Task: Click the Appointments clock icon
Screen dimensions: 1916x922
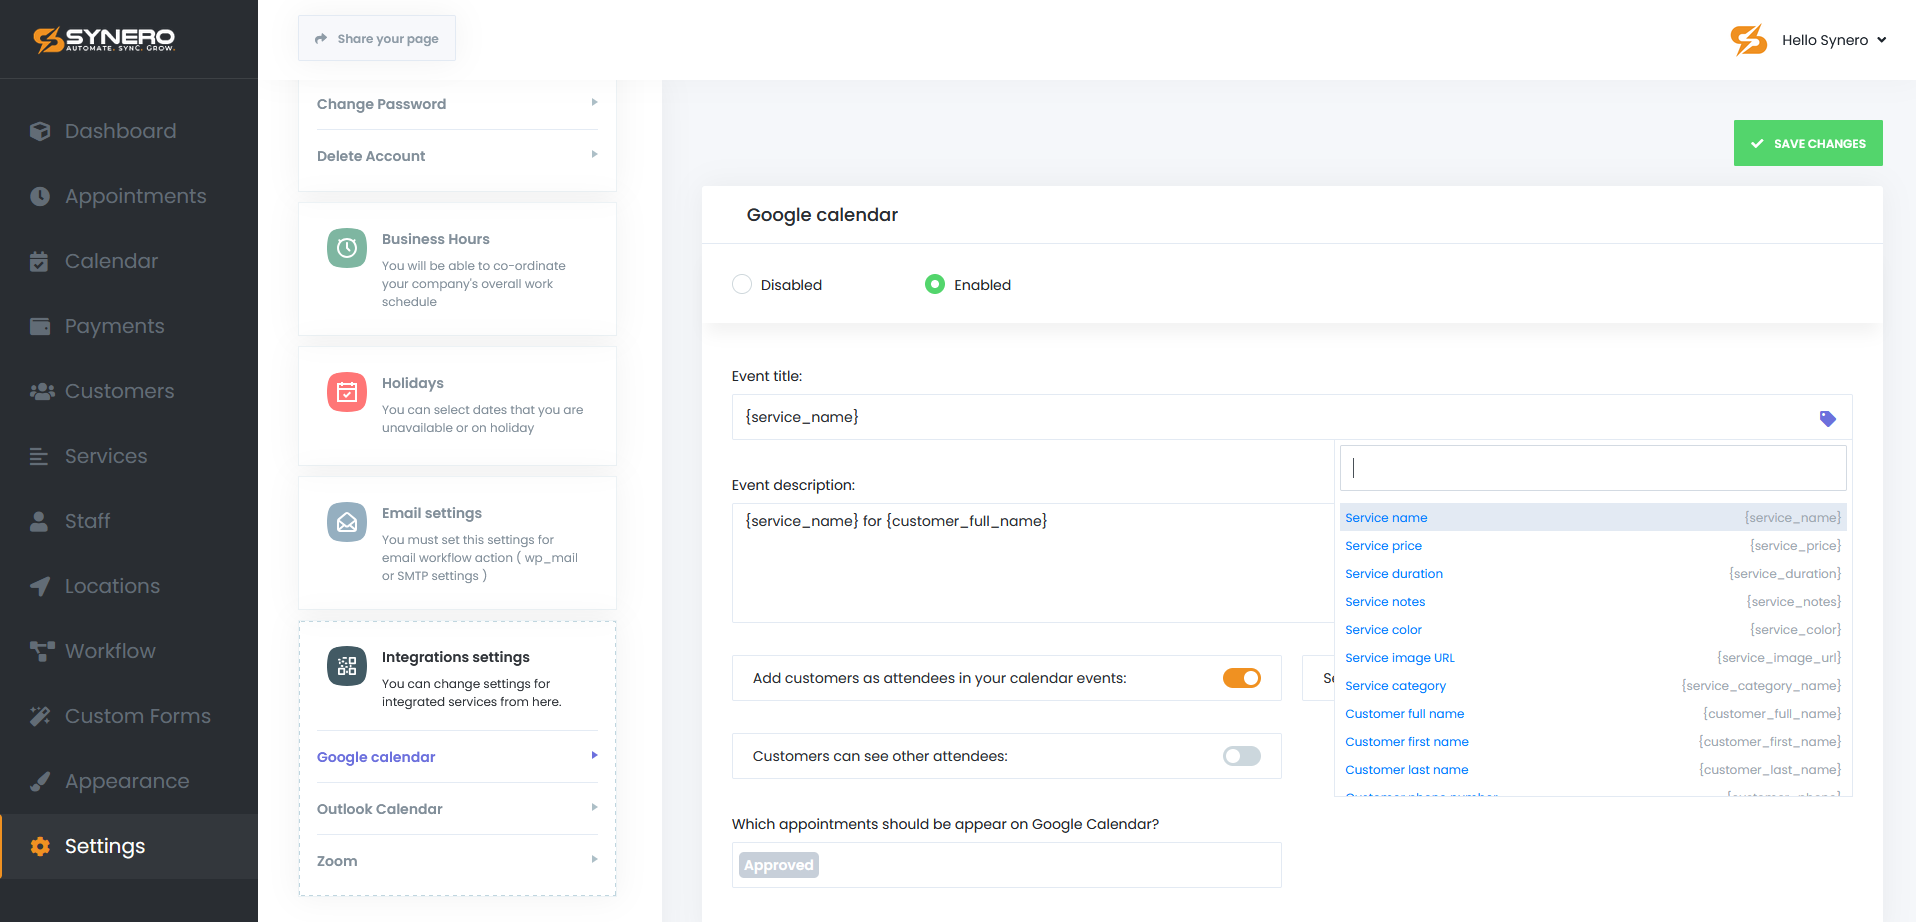Action: [x=40, y=196]
